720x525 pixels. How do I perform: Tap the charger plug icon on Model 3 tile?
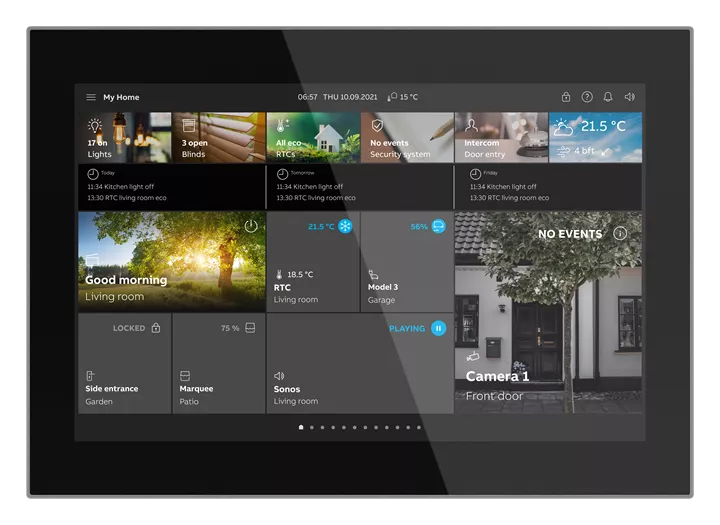tap(373, 275)
